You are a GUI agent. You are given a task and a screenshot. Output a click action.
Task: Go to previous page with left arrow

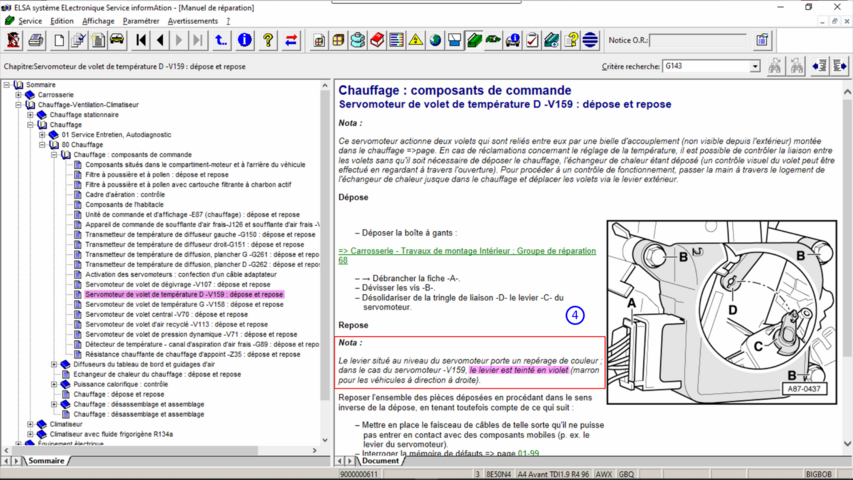pos(160,40)
